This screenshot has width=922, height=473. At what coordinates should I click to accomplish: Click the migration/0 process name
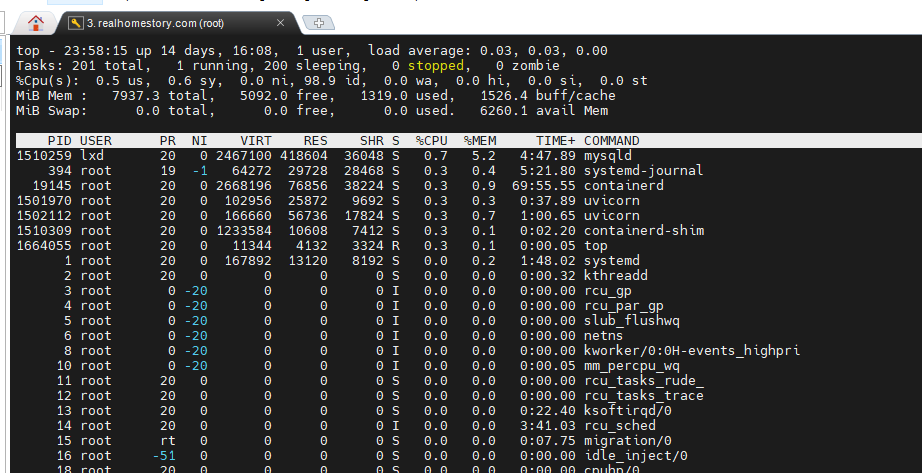point(627,441)
